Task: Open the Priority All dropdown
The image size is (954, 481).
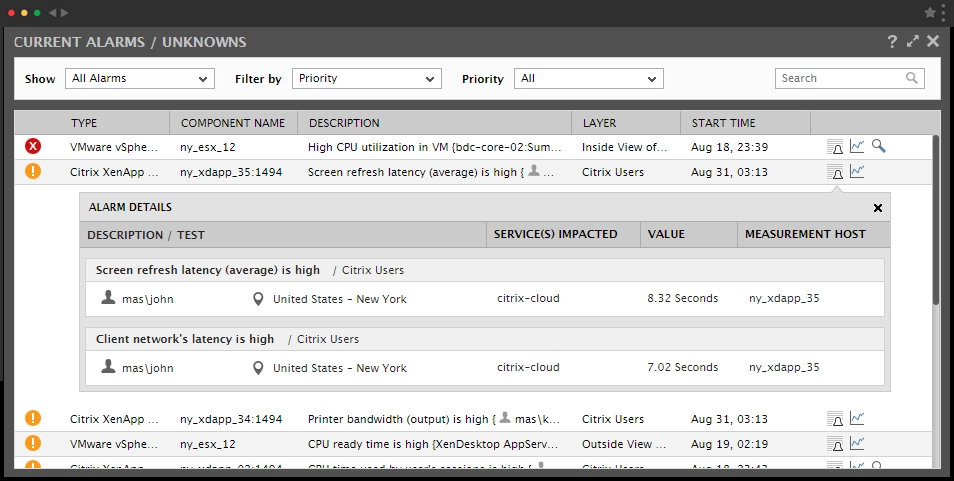Action: point(589,78)
